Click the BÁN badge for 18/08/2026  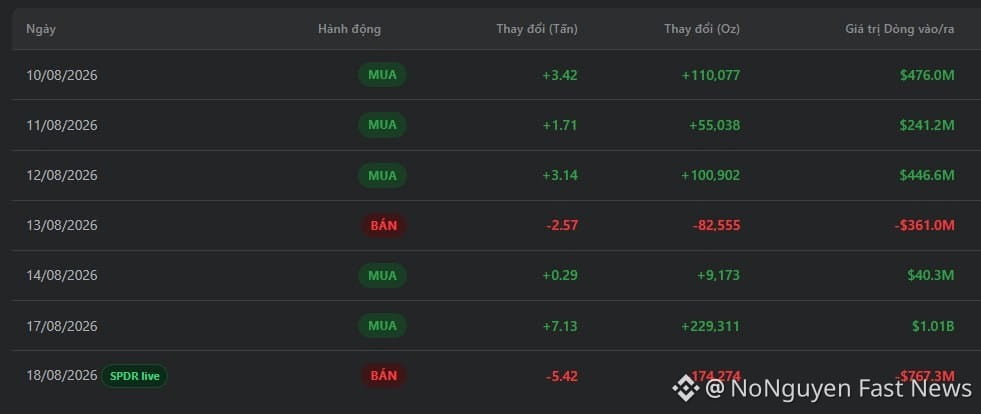[384, 376]
